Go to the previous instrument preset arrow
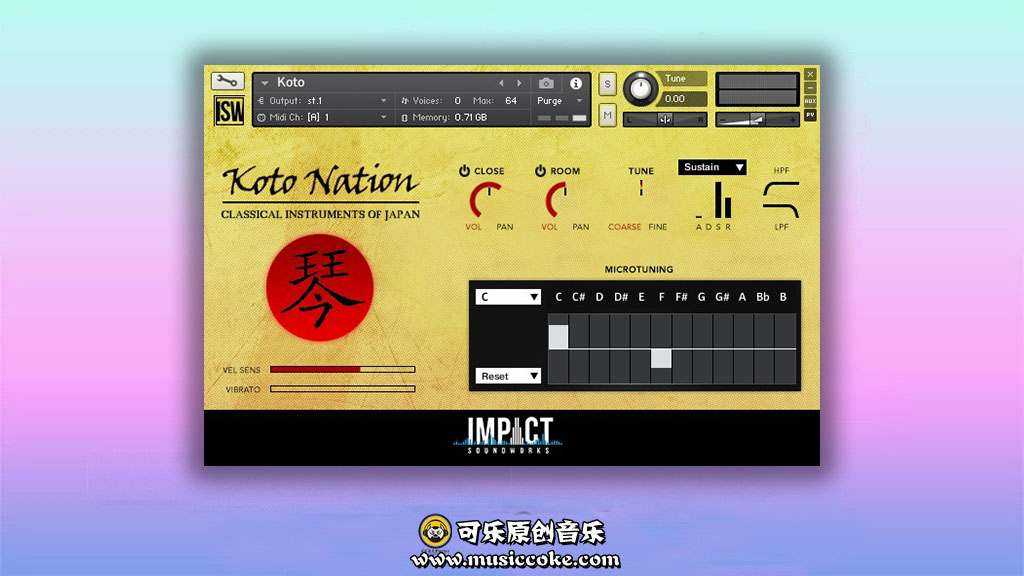The width and height of the screenshot is (1024, 576). point(502,83)
